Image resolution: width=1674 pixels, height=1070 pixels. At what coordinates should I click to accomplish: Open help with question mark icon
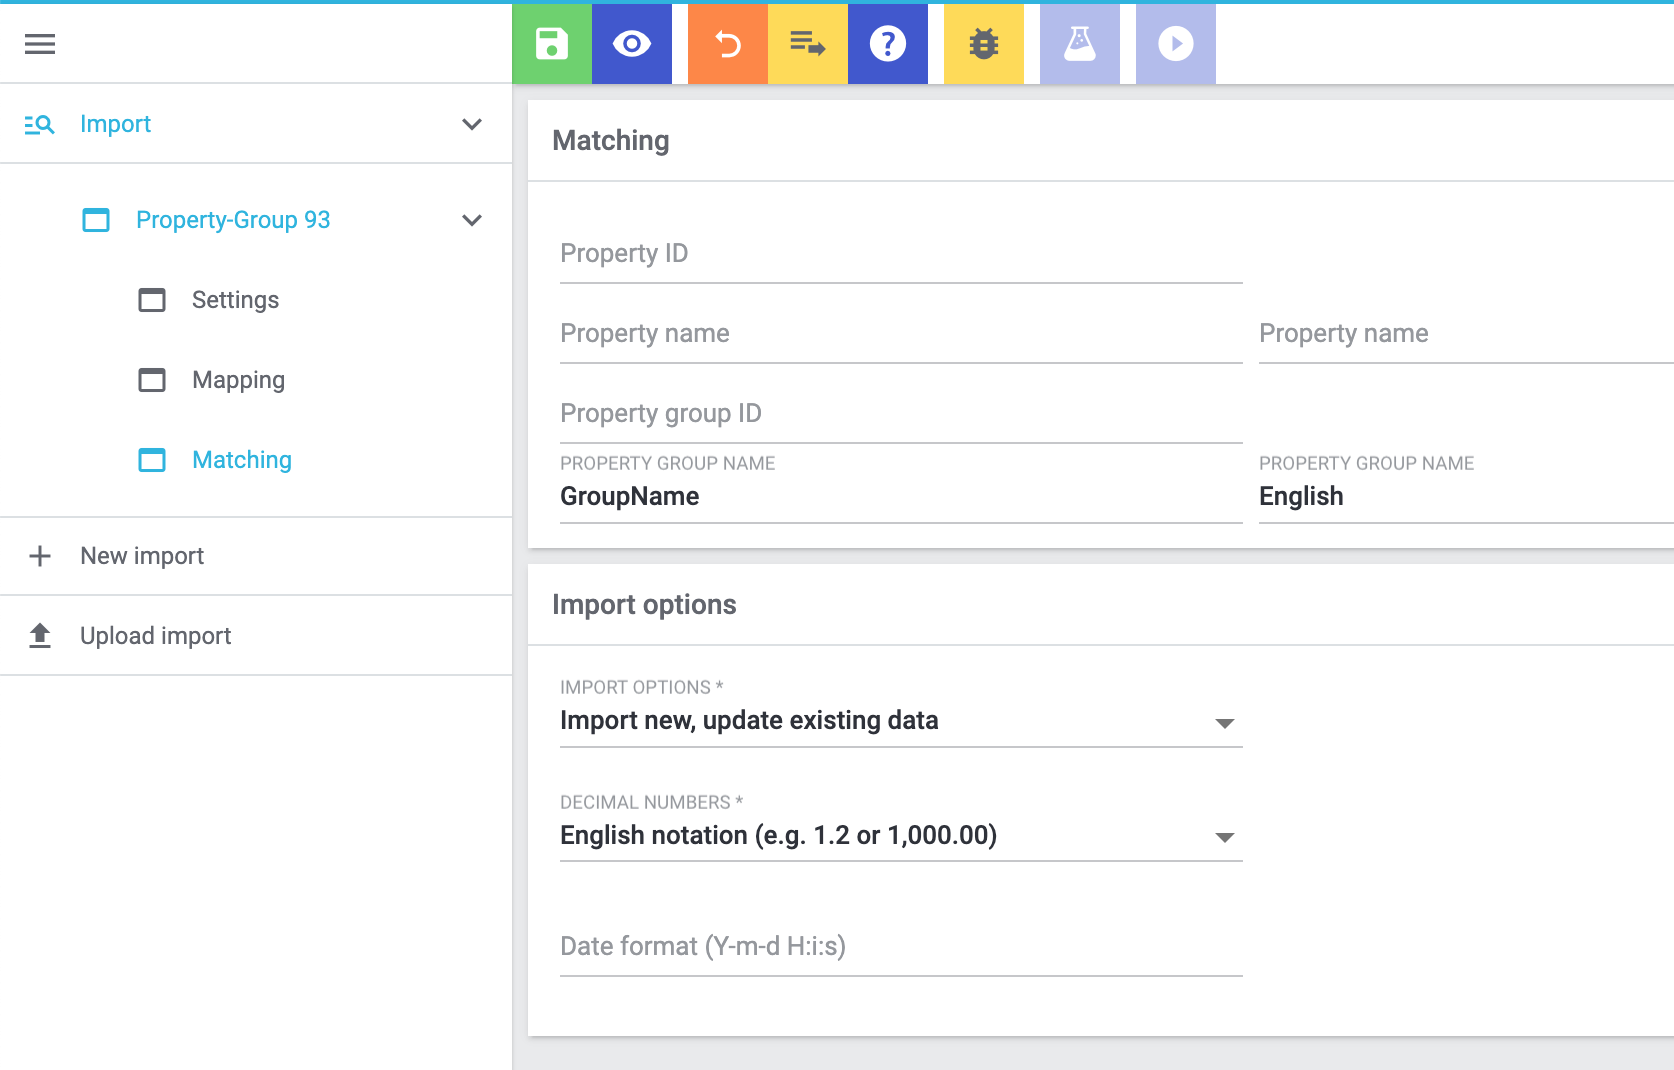coord(887,44)
